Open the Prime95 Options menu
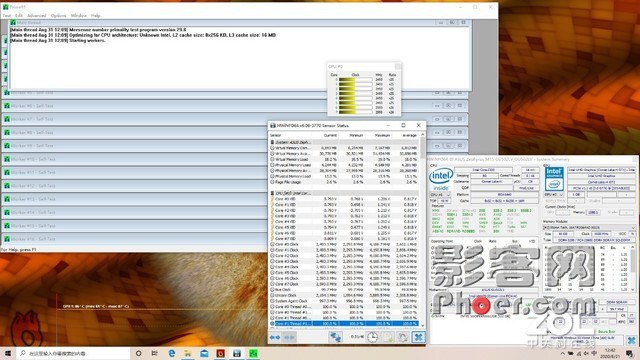Screen dimensions: 640x360 tap(58, 16)
